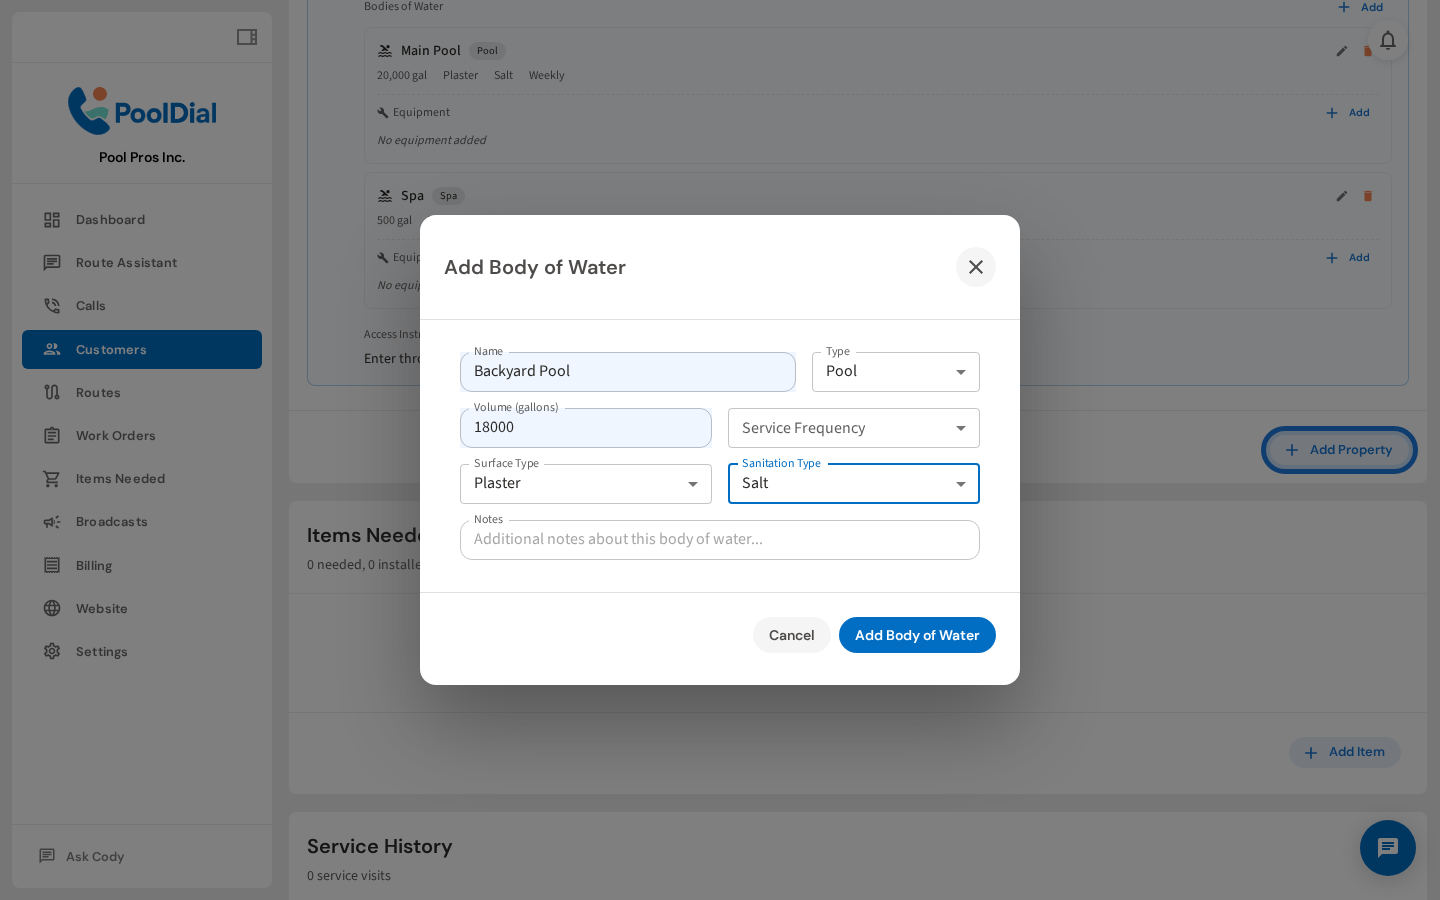The height and width of the screenshot is (900, 1440).
Task: Click into the Volume gallons field
Action: [x=585, y=428]
